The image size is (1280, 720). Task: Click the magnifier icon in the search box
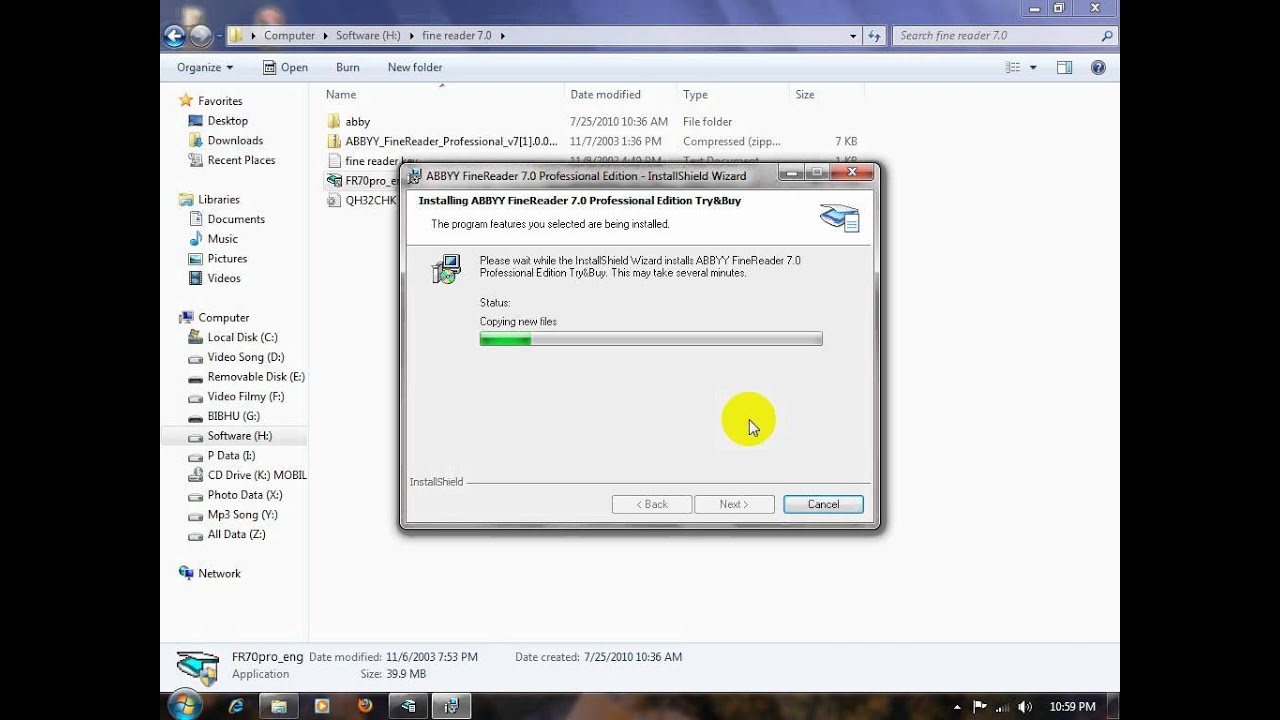1106,36
